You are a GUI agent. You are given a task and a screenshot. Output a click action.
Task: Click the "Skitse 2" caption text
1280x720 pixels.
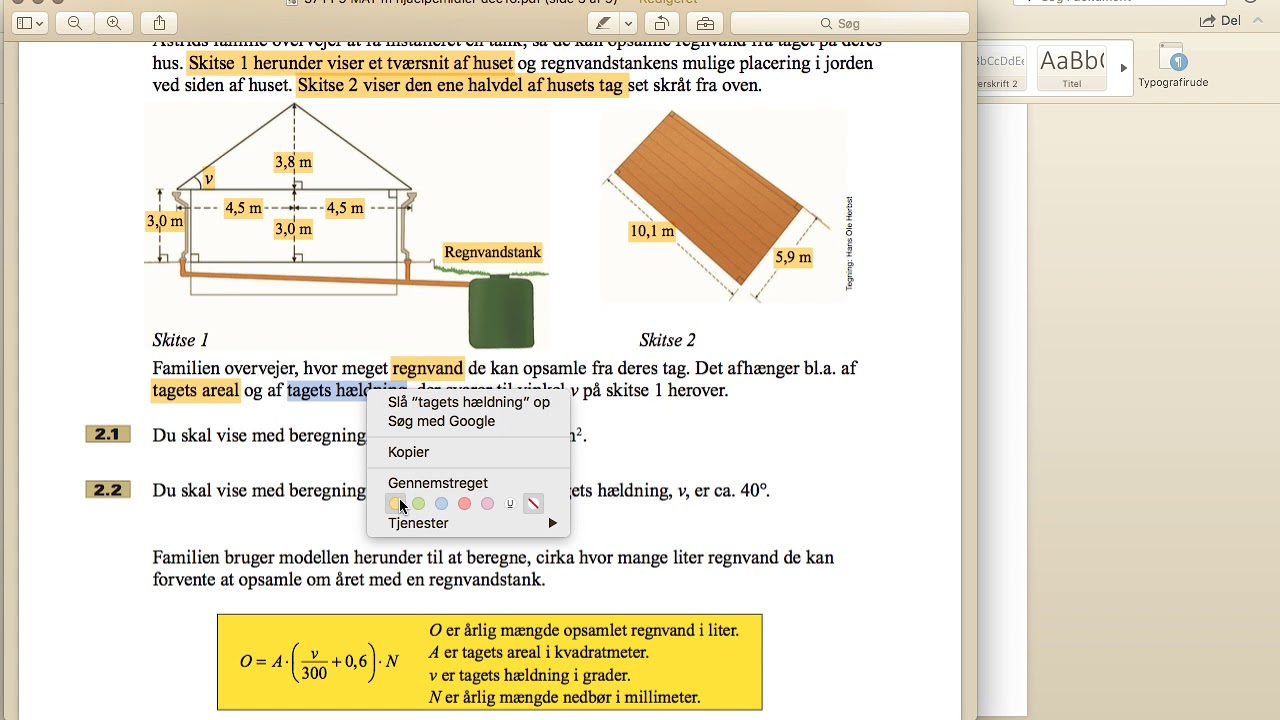pos(667,340)
